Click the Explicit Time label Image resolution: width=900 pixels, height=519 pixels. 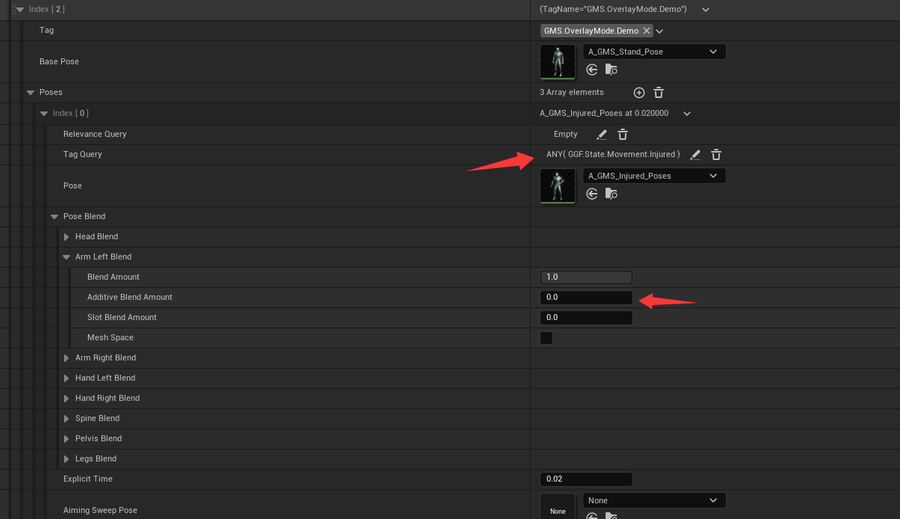(88, 479)
